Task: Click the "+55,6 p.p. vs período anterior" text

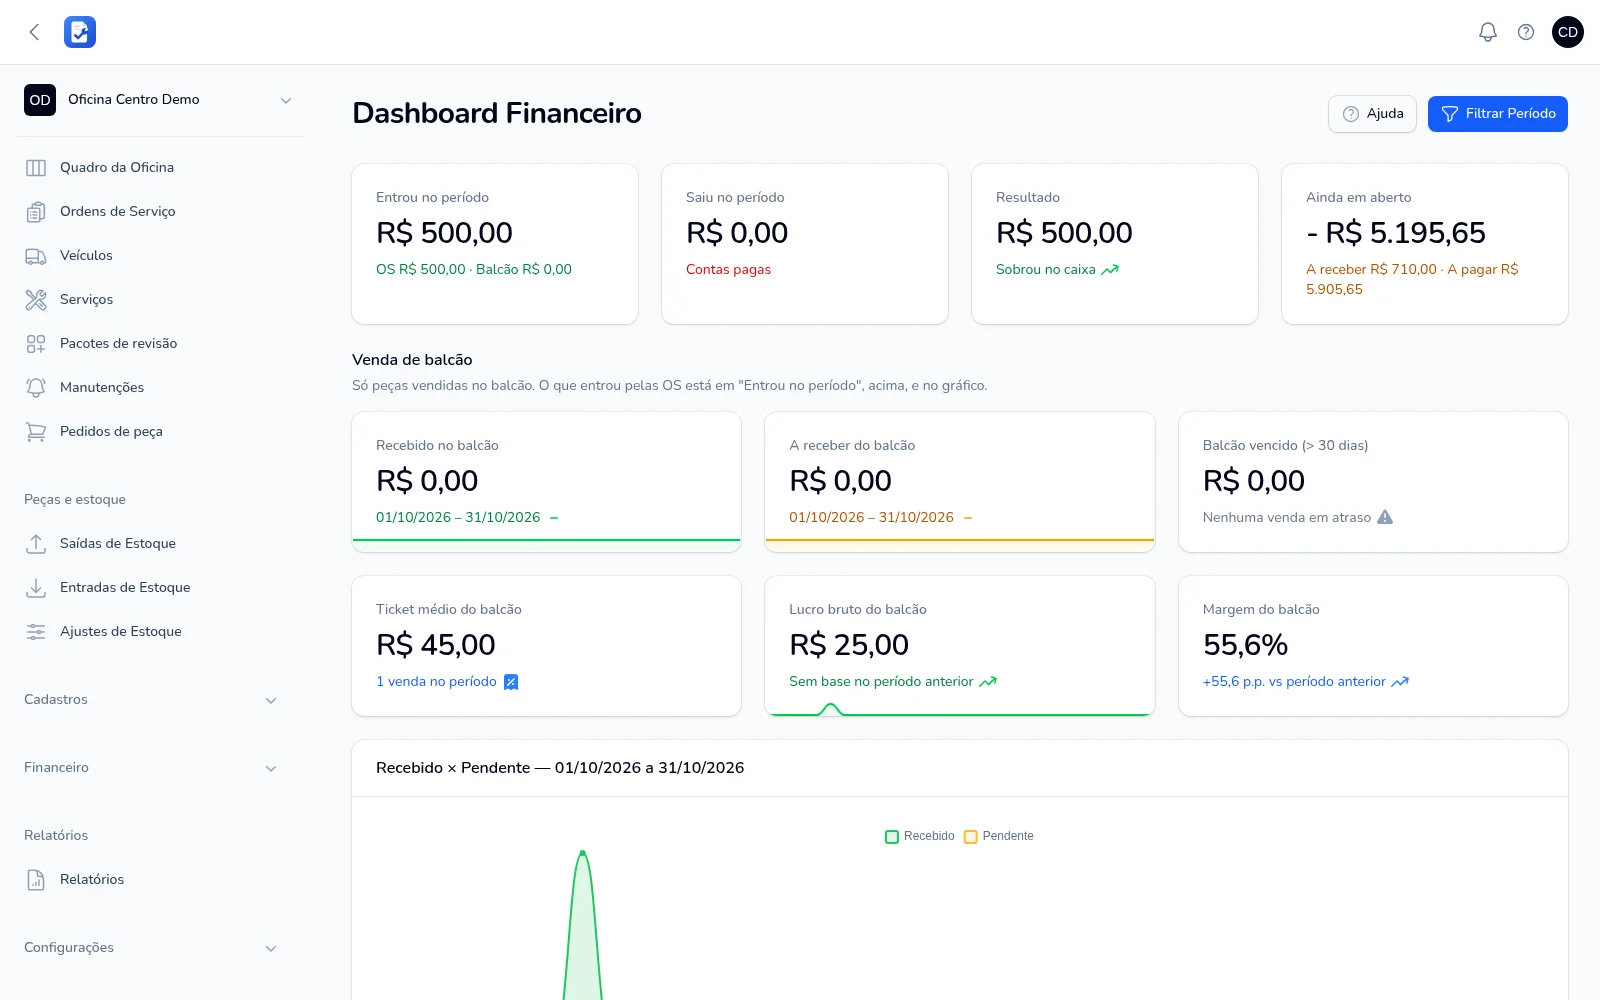Action: [1294, 682]
